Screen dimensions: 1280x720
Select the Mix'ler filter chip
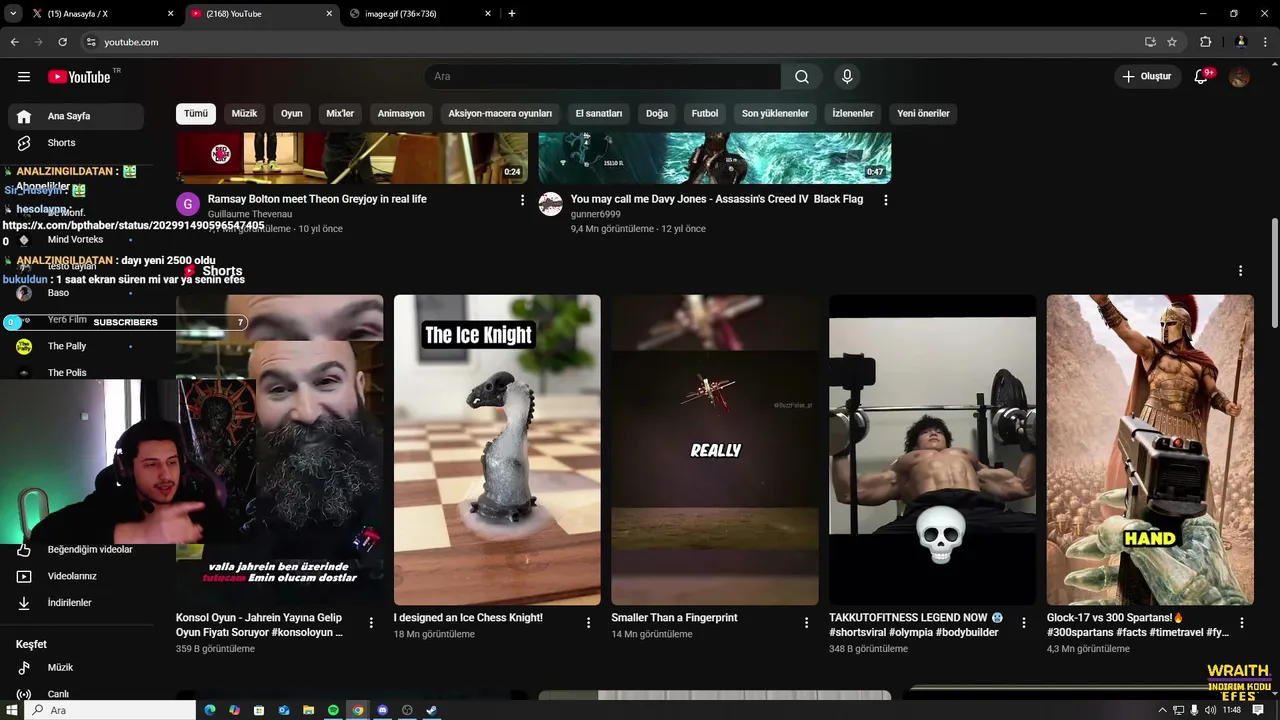pyautogui.click(x=340, y=114)
